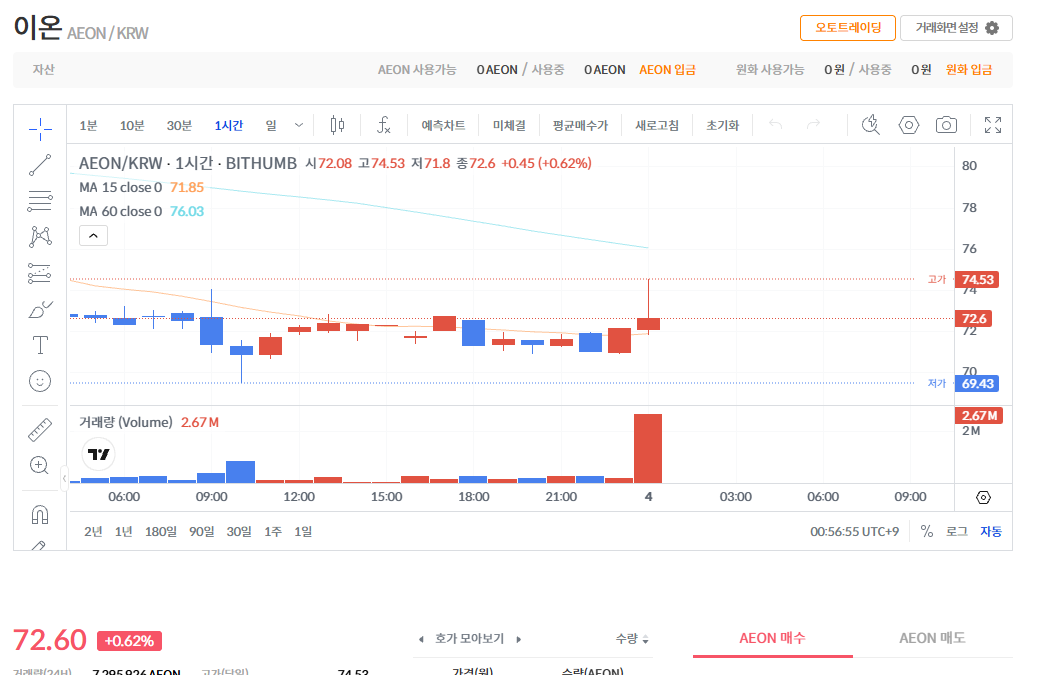
Task: Set chart range to 90일
Action: tap(202, 531)
